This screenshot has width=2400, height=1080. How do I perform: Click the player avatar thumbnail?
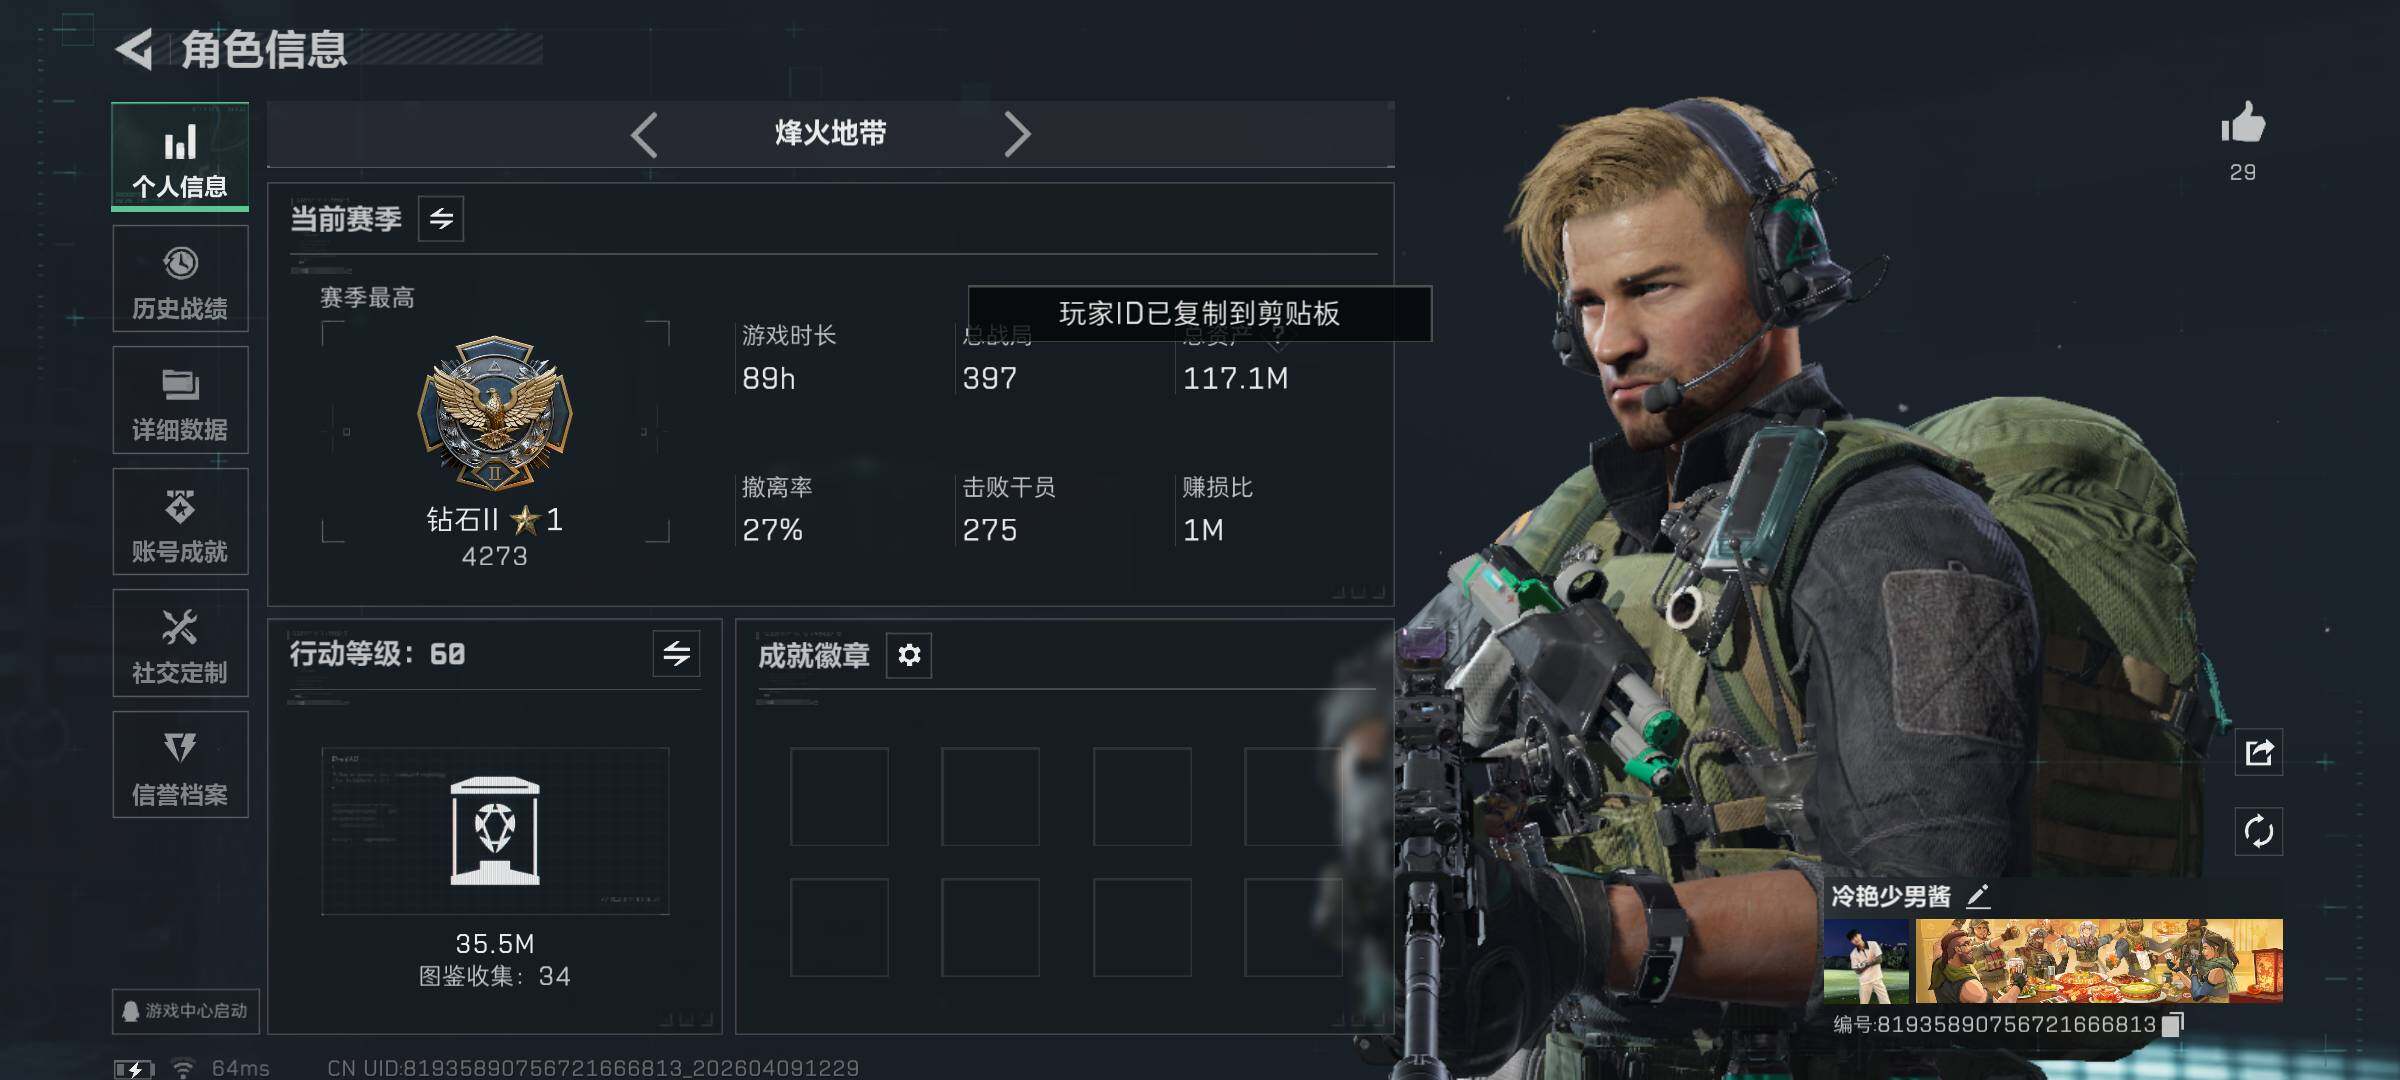click(1866, 961)
